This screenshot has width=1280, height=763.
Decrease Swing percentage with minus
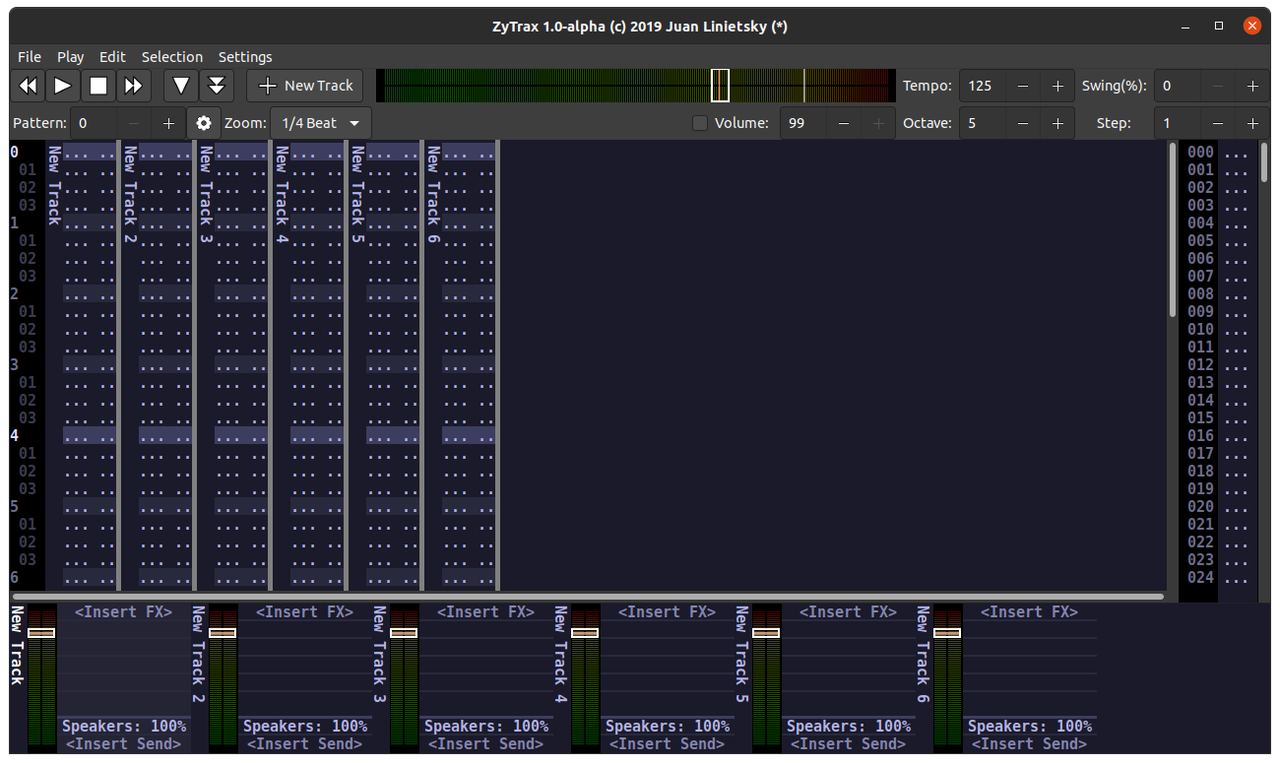(x=1217, y=86)
